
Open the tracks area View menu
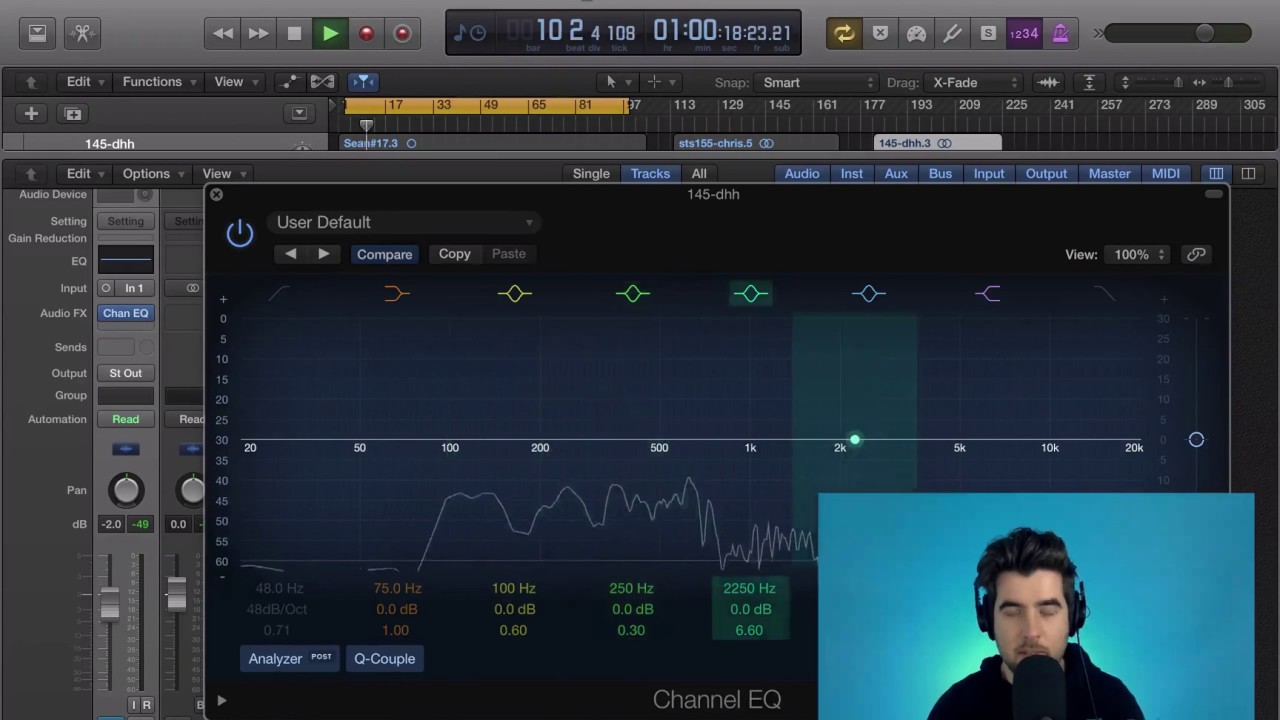tap(235, 82)
